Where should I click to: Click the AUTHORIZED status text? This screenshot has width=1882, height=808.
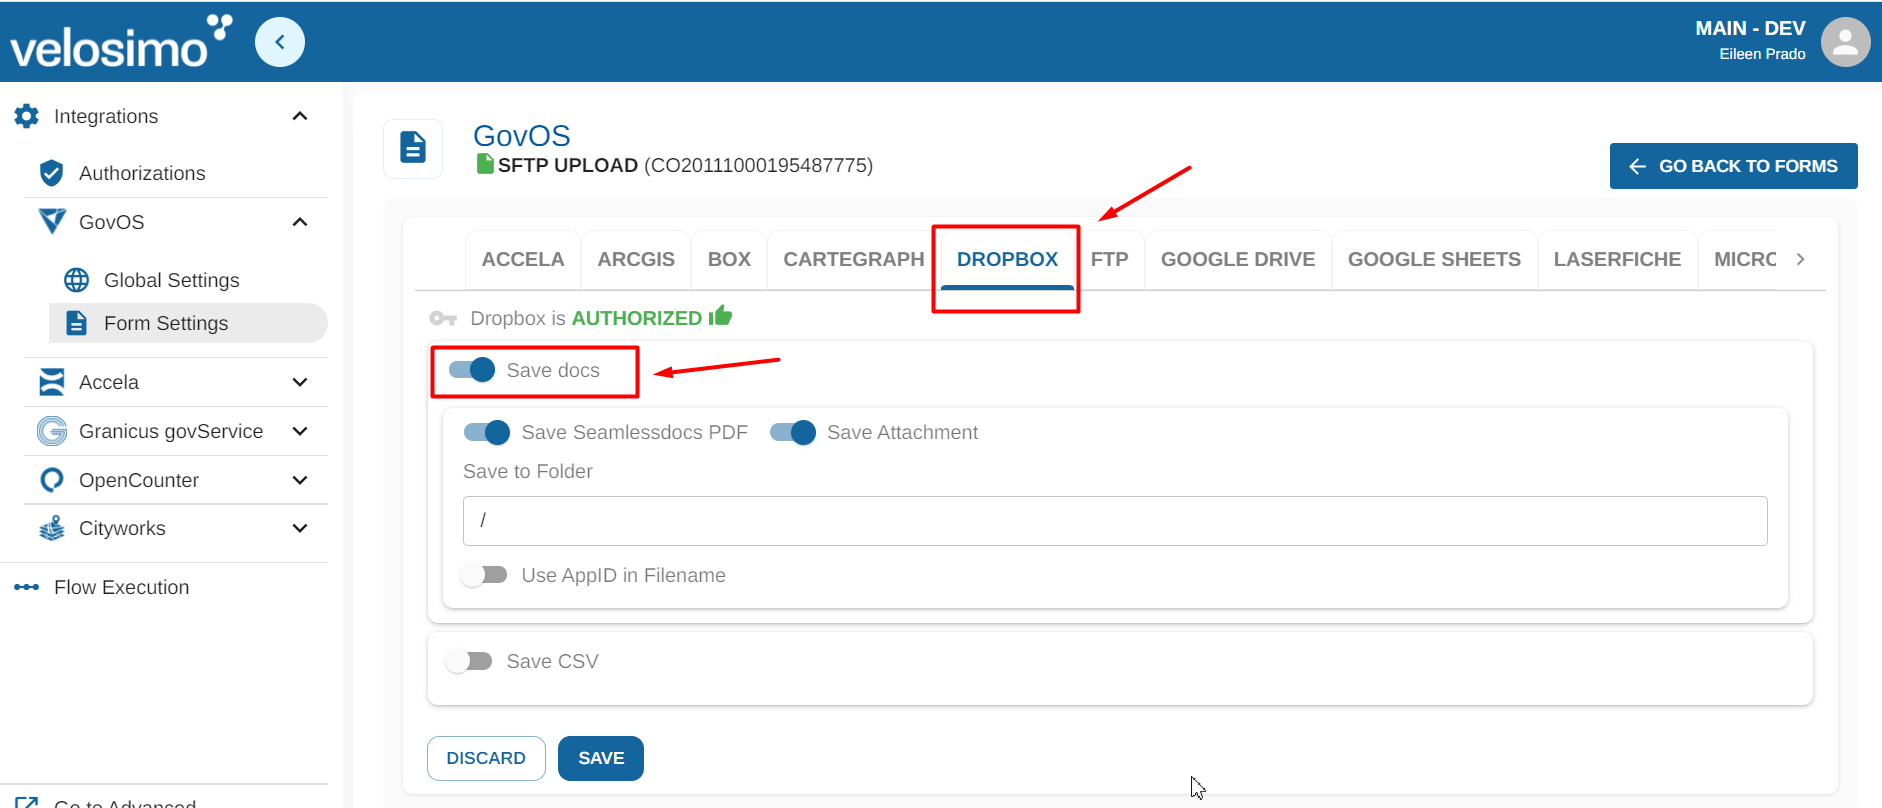pyautogui.click(x=637, y=318)
